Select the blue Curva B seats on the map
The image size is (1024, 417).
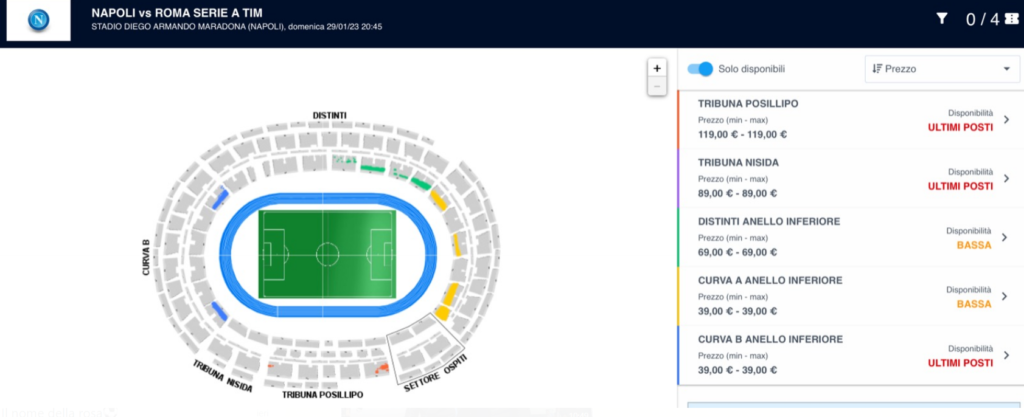tap(220, 197)
